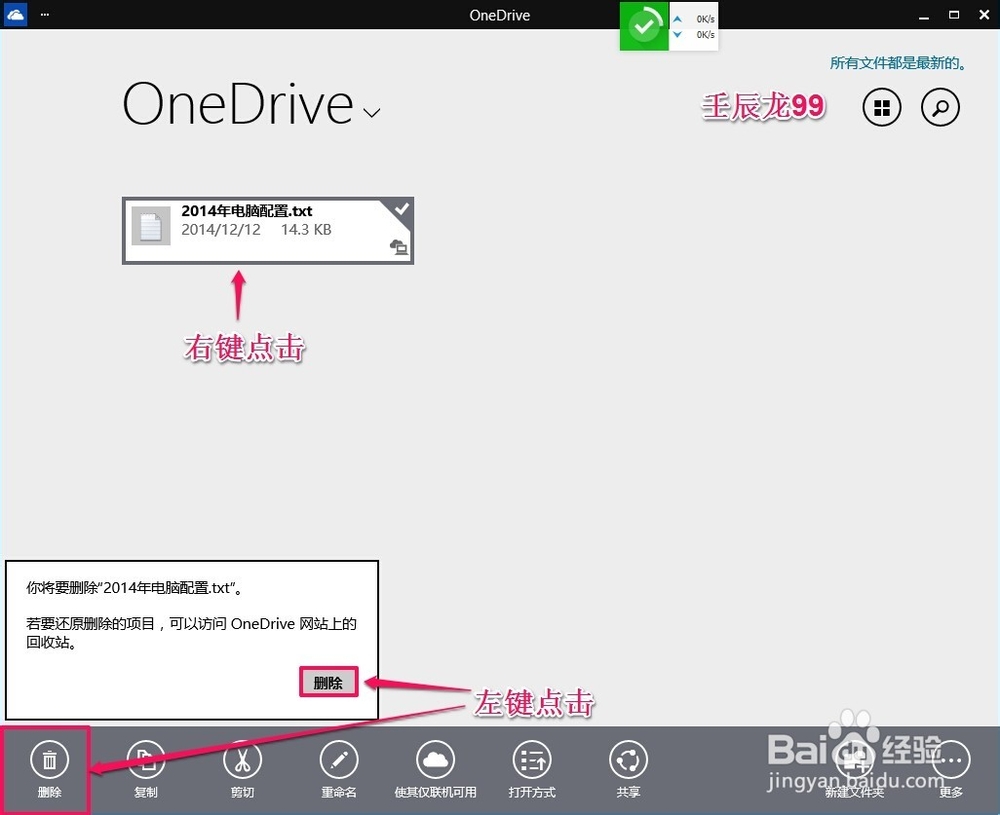
Task: Click the Open with (打开方式) icon
Action: pos(532,760)
